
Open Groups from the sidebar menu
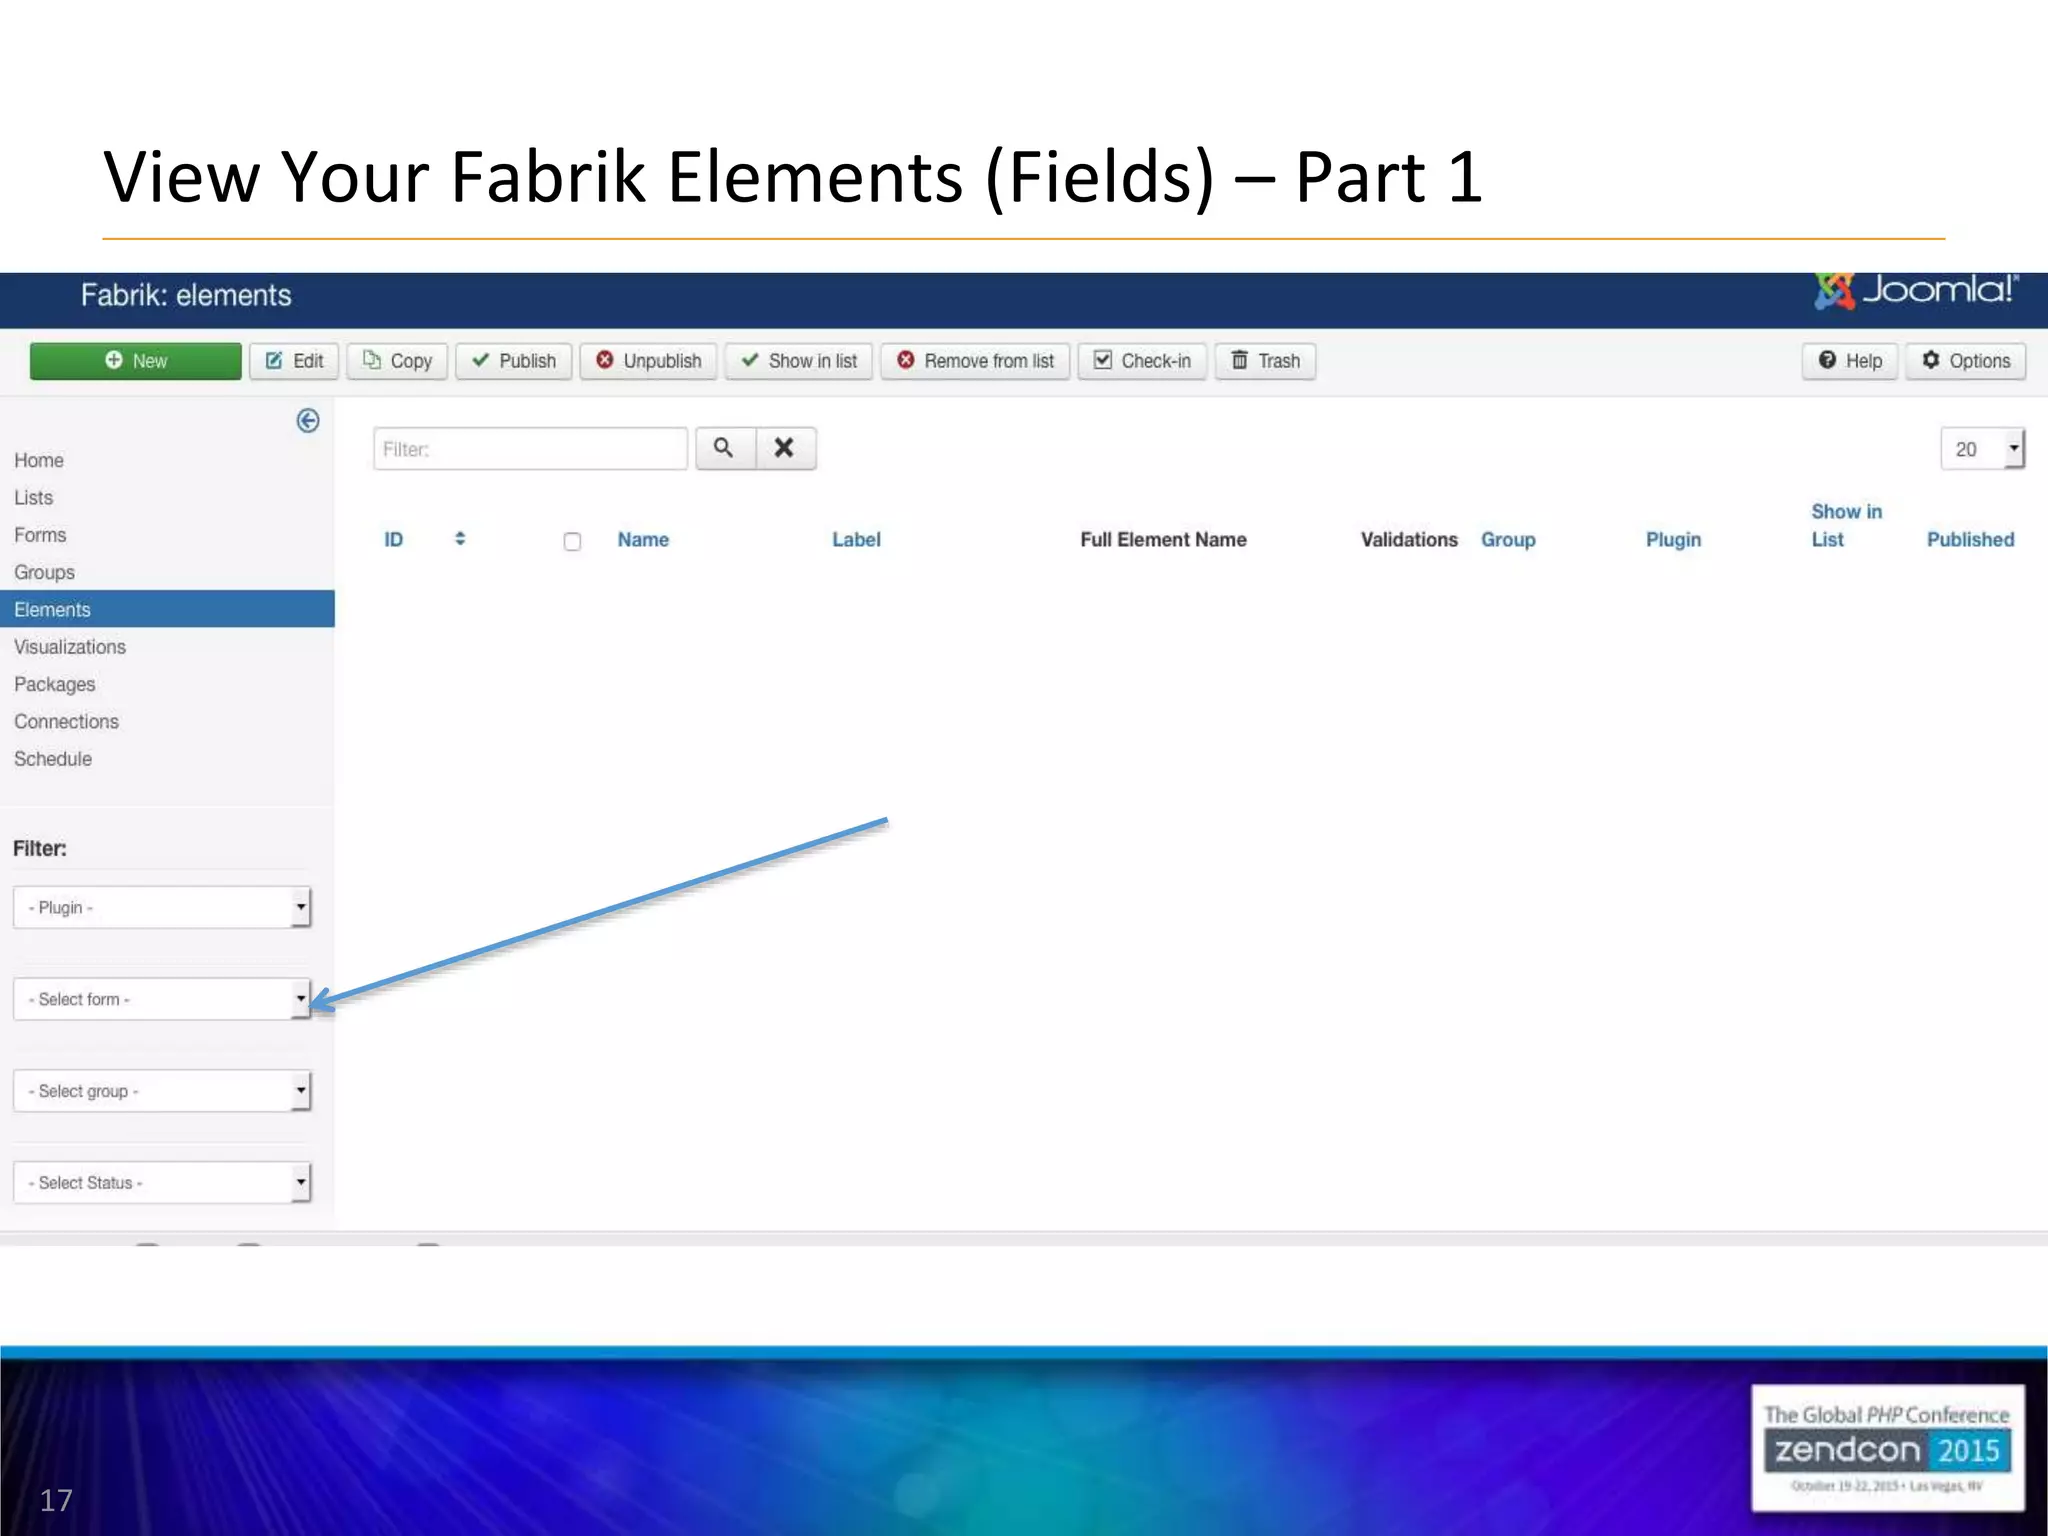tap(45, 572)
